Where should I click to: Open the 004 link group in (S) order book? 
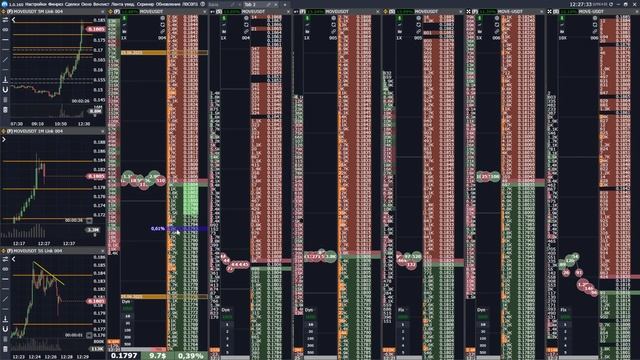click(x=246, y=38)
